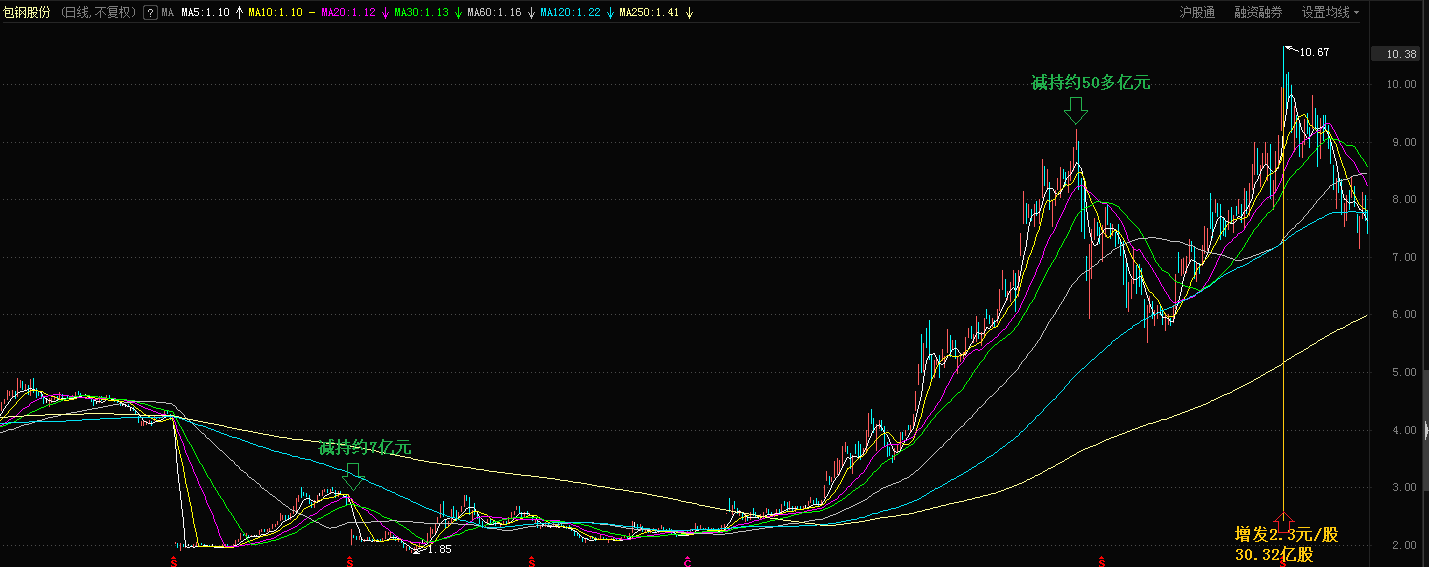The image size is (1429, 567).
Task: Click the 10.67 high price label
Action: click(1314, 52)
